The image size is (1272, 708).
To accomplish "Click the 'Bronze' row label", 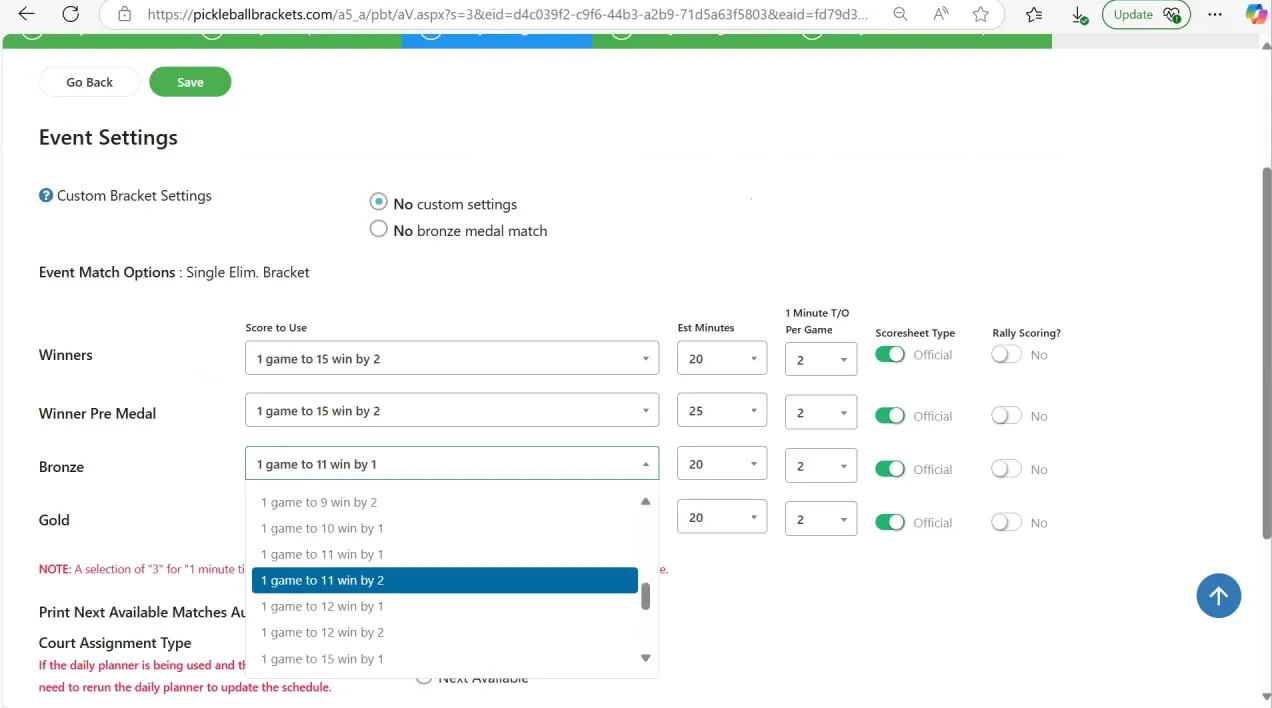I will [61, 467].
